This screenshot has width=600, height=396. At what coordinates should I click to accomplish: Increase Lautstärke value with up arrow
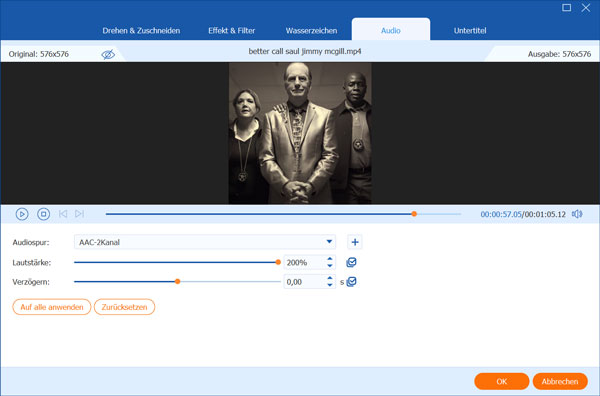click(330, 259)
